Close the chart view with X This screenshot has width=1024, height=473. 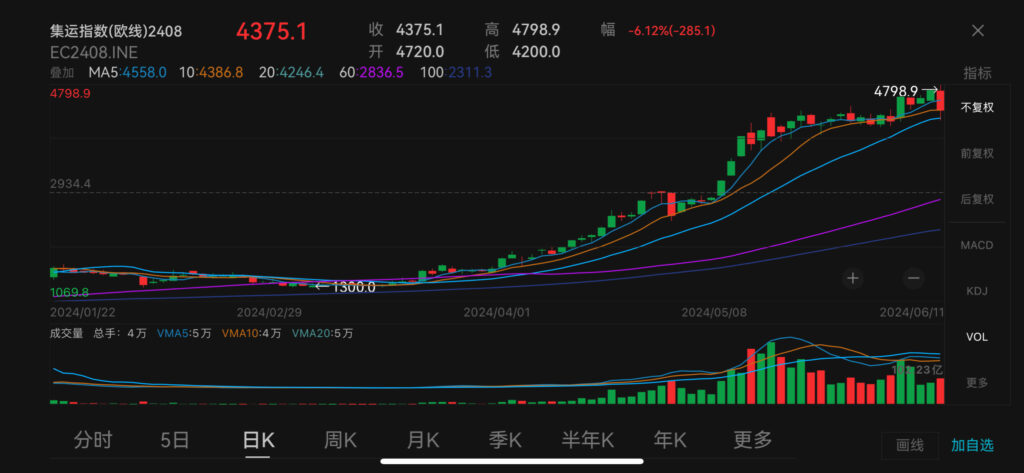pyautogui.click(x=978, y=30)
